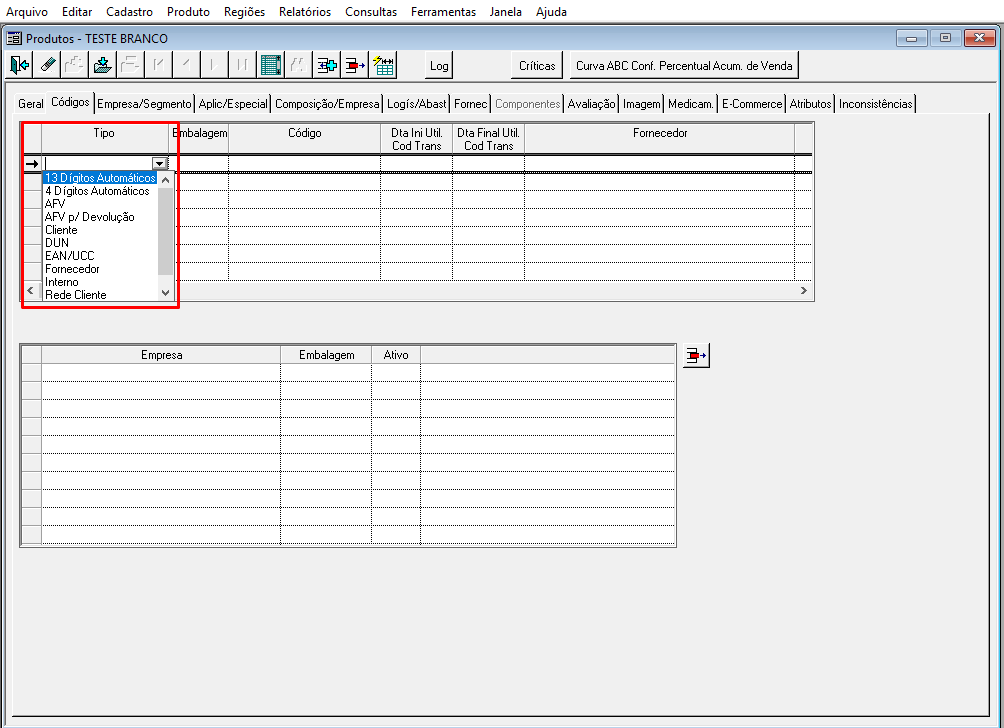The image size is (1004, 728).
Task: Click 'Dta Ini Util. Cod Trans' header
Action: tap(417, 139)
